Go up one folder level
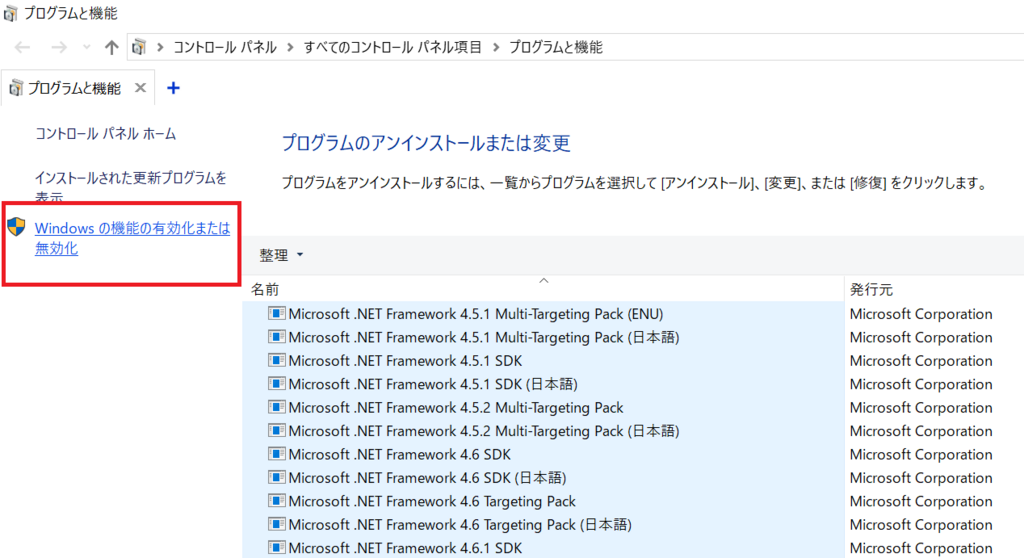 [x=112, y=47]
